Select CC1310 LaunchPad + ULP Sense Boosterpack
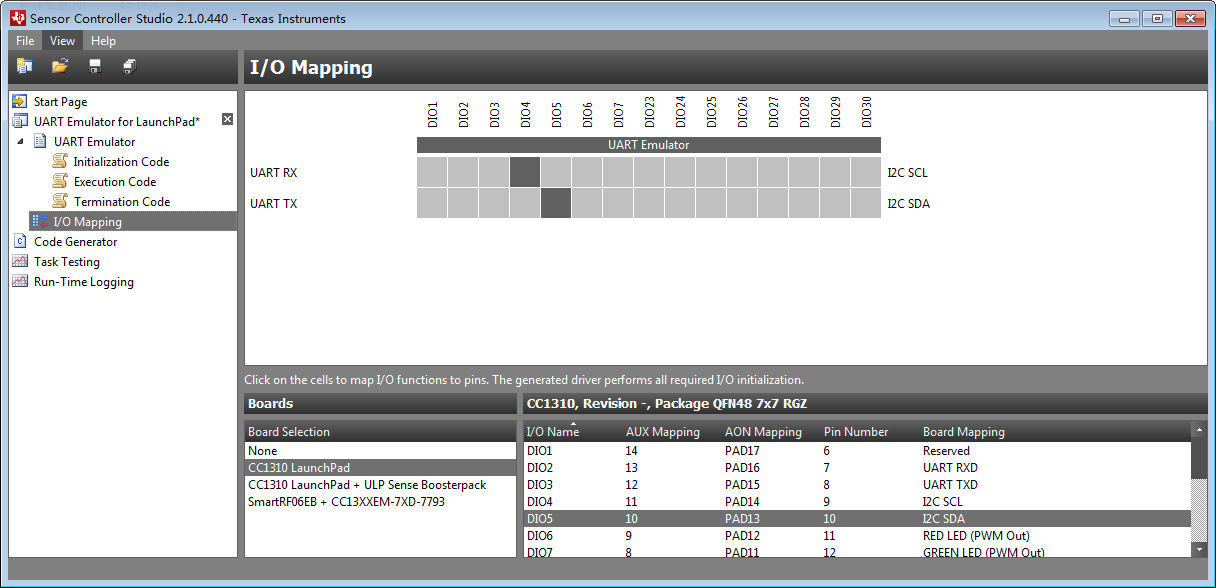 381,485
